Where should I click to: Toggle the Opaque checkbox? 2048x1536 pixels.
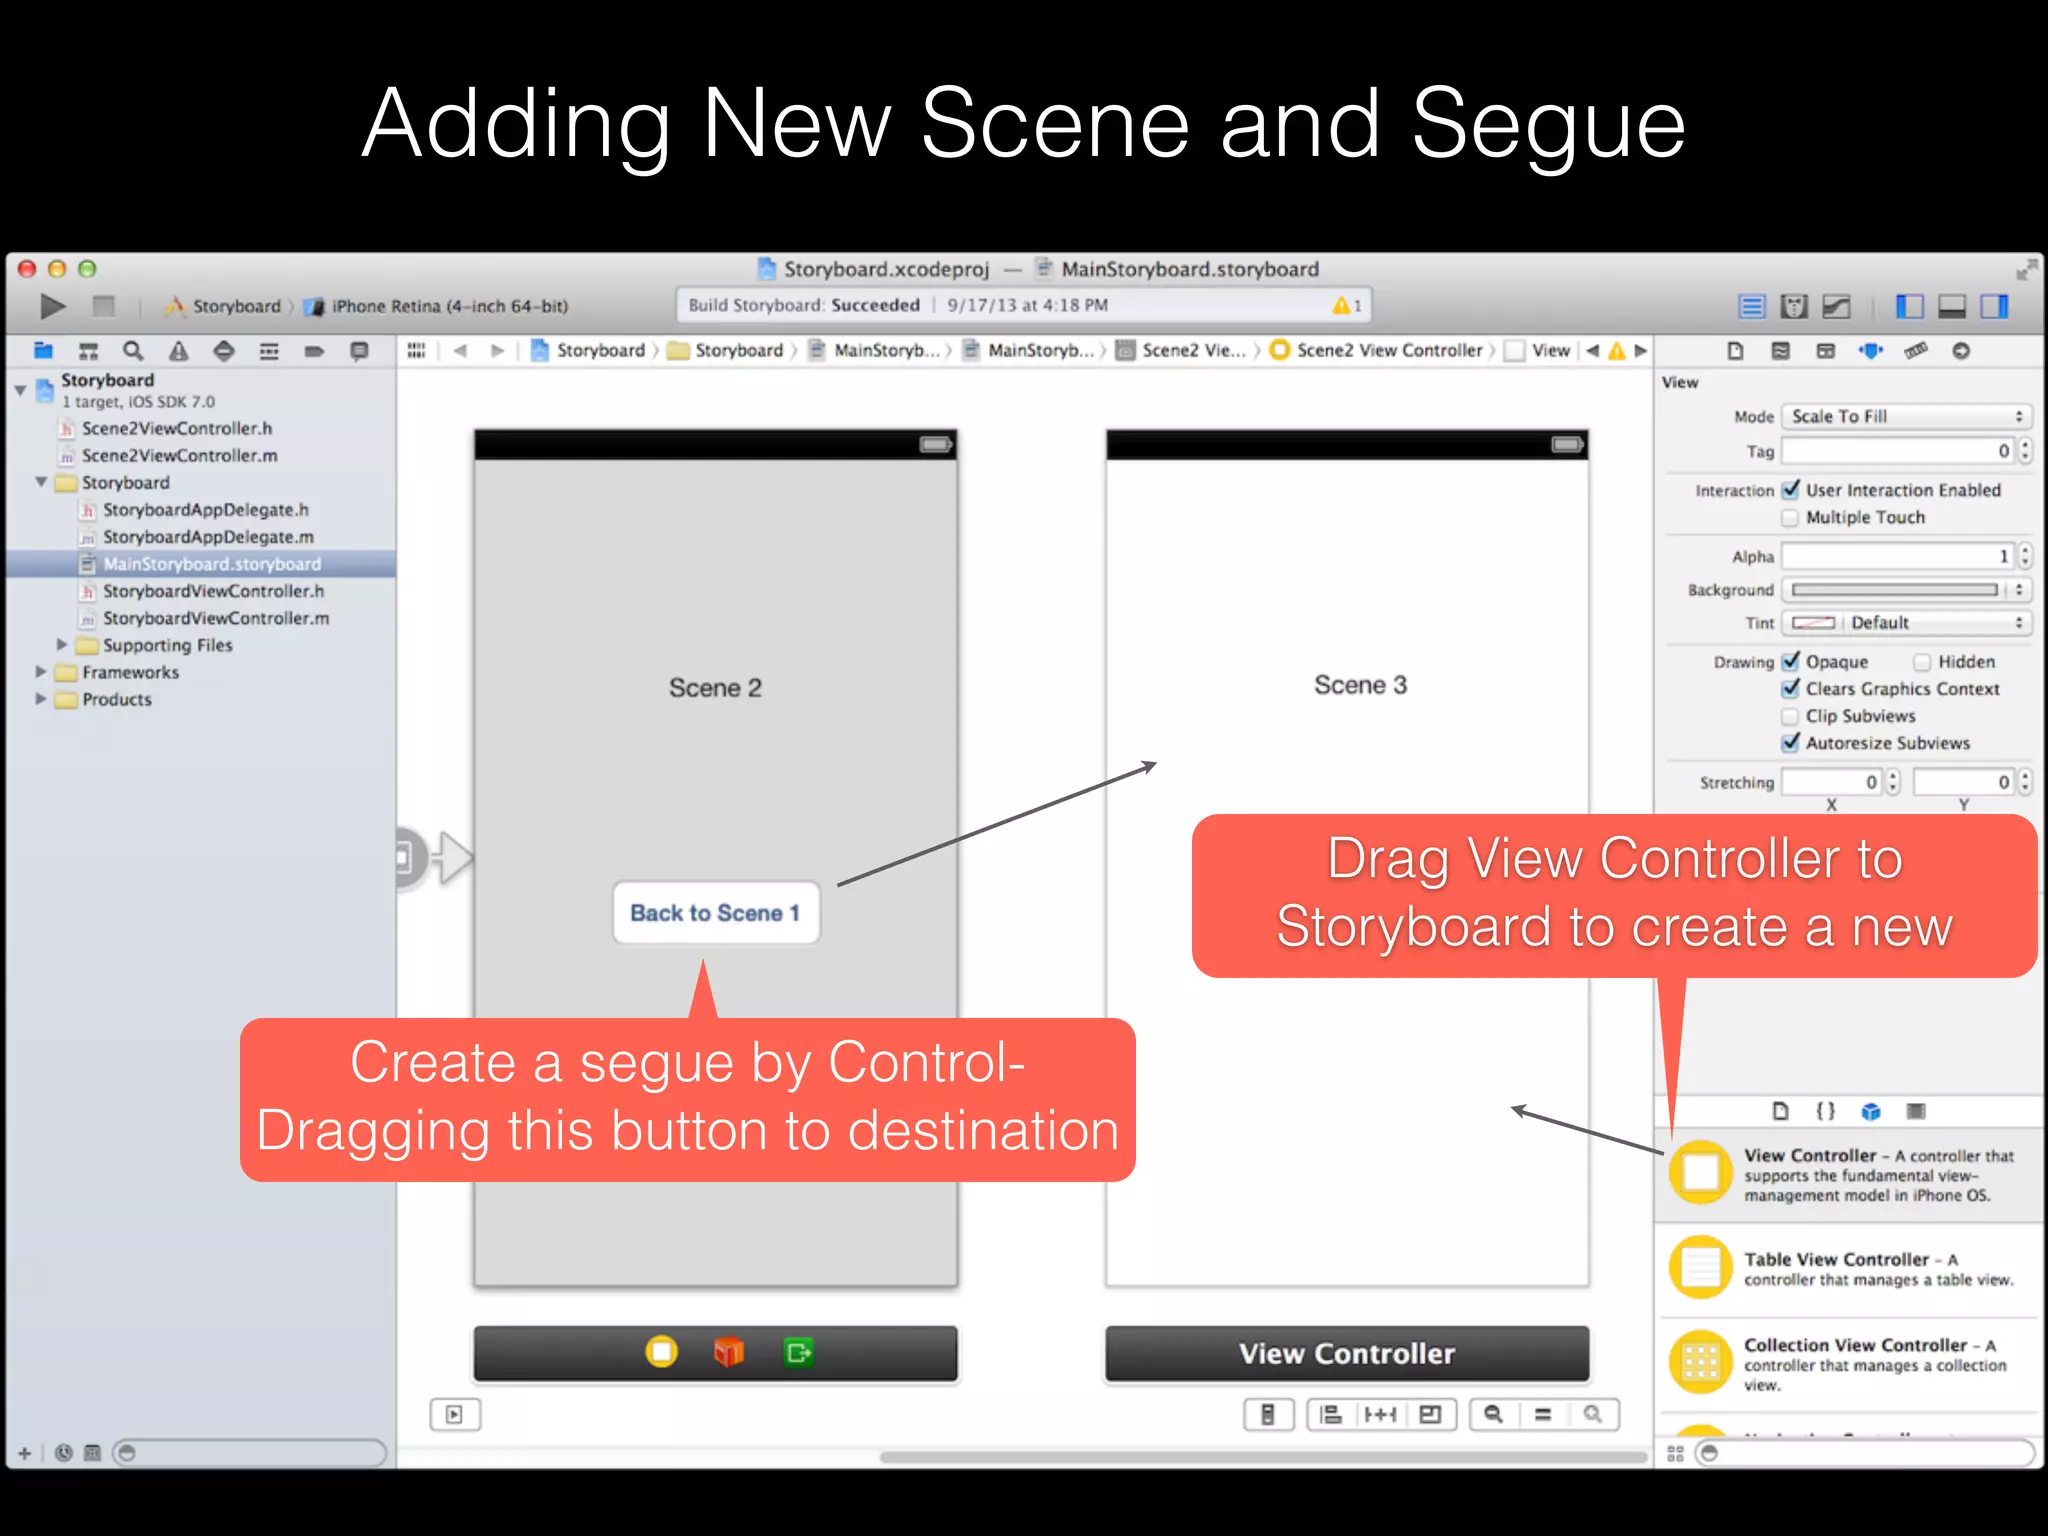point(1791,662)
